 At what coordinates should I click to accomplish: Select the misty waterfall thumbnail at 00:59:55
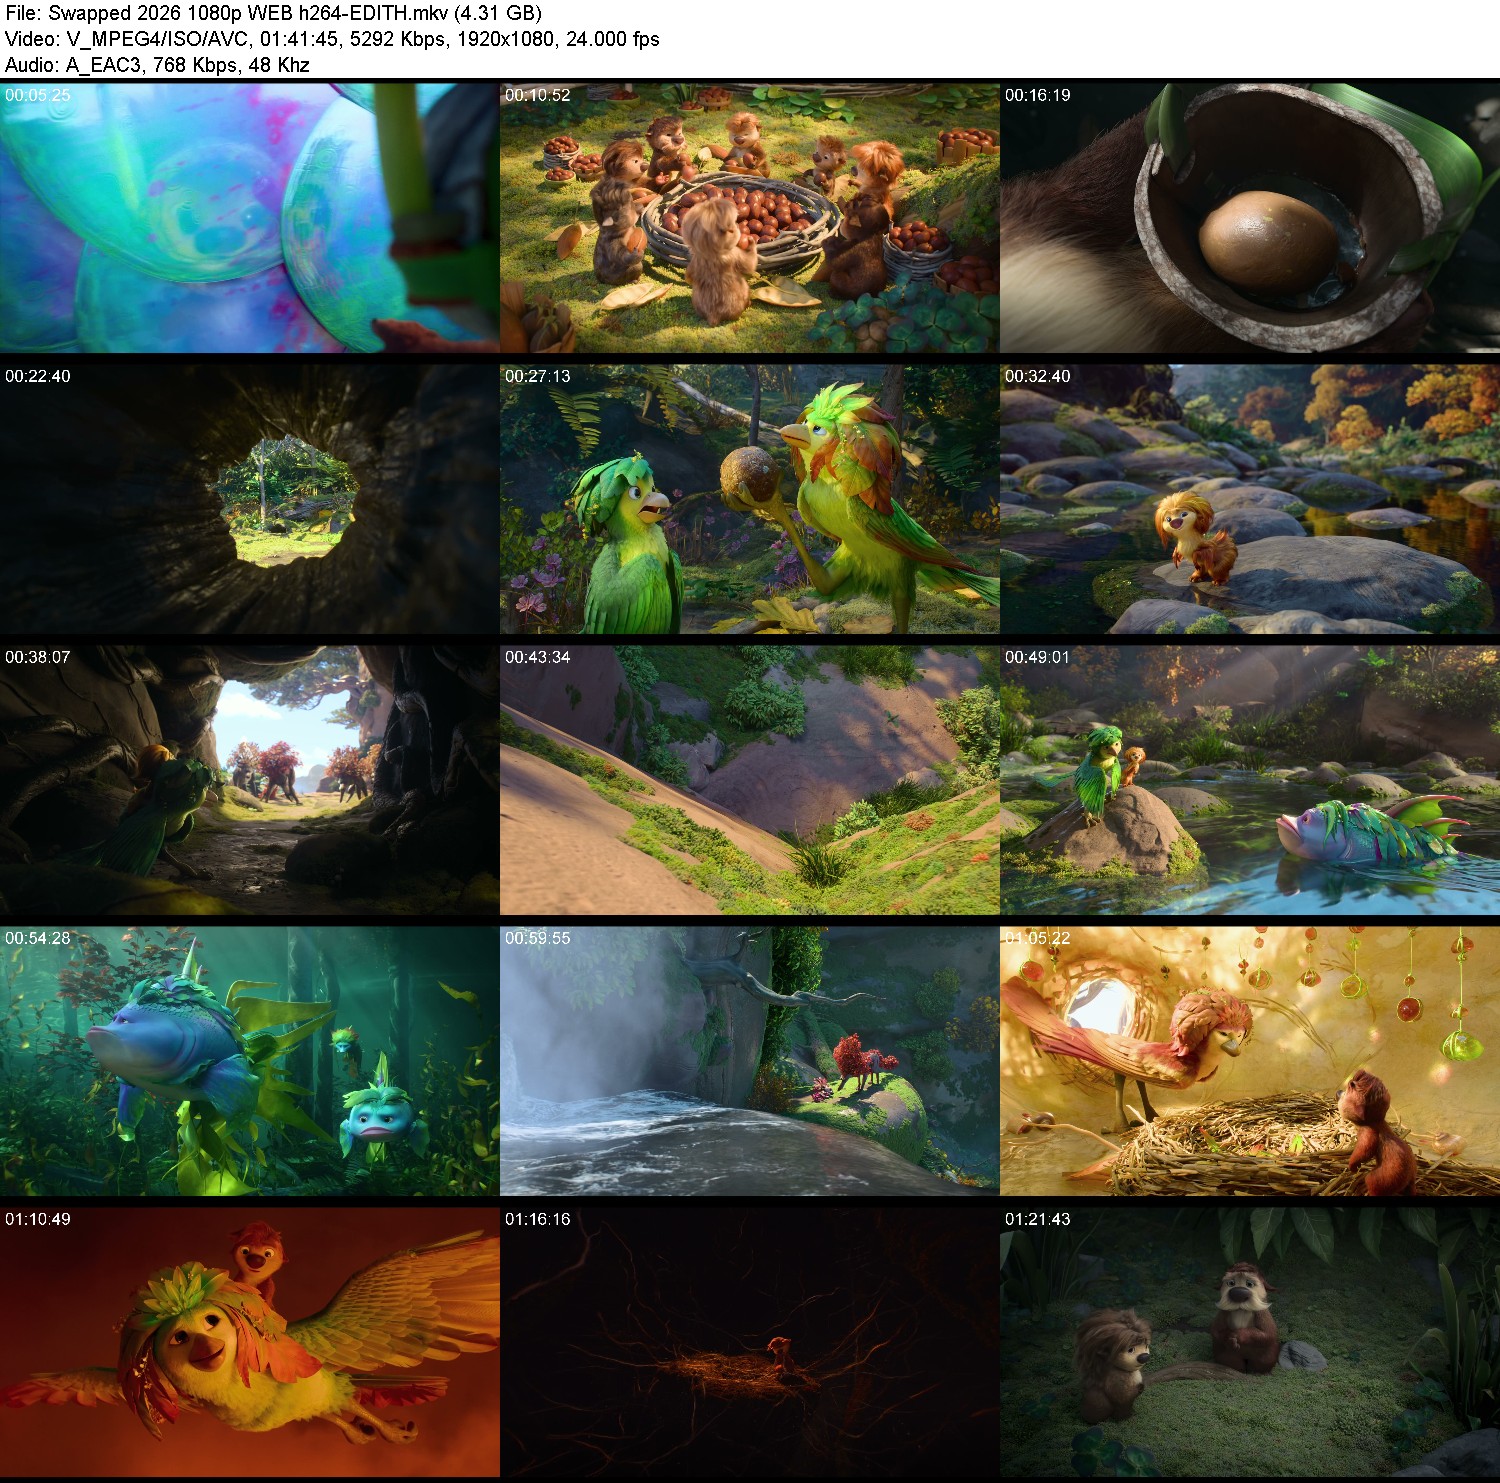750,1060
